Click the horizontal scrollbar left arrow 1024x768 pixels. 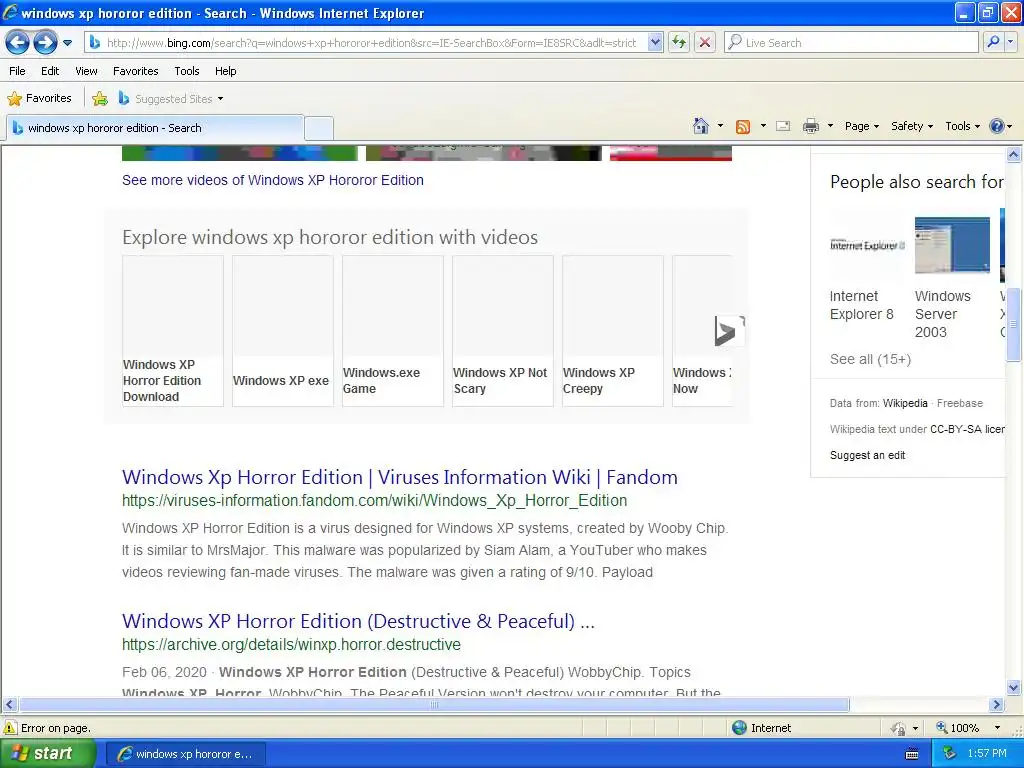(x=9, y=705)
